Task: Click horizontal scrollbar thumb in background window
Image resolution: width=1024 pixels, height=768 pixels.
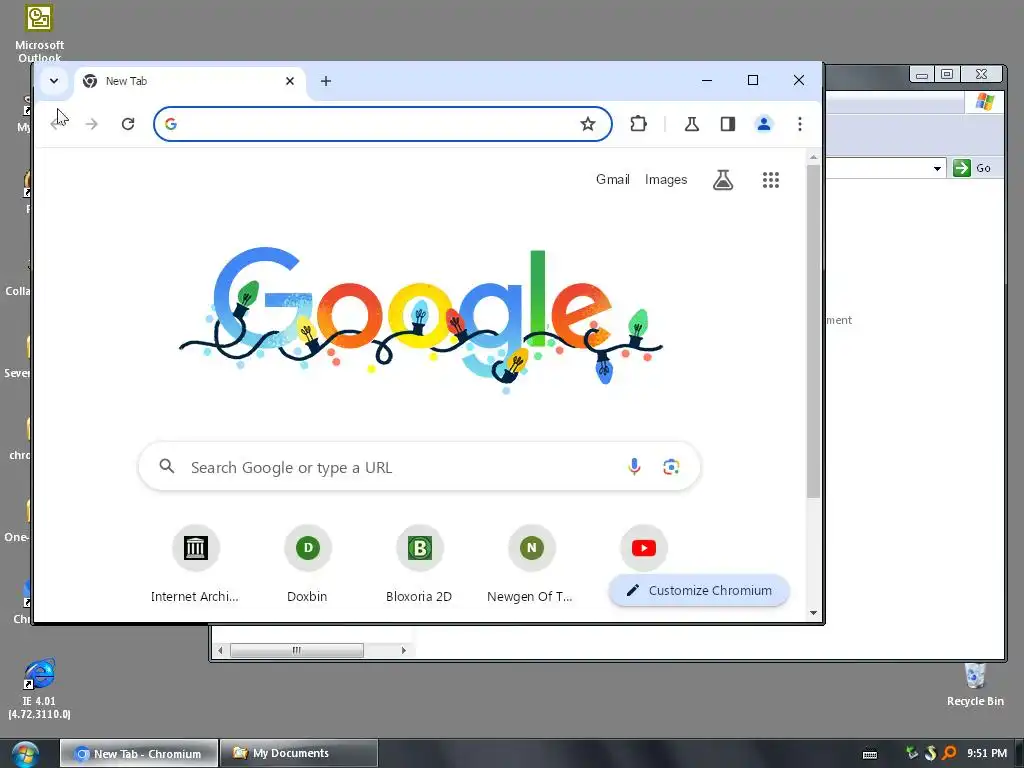Action: coord(296,650)
